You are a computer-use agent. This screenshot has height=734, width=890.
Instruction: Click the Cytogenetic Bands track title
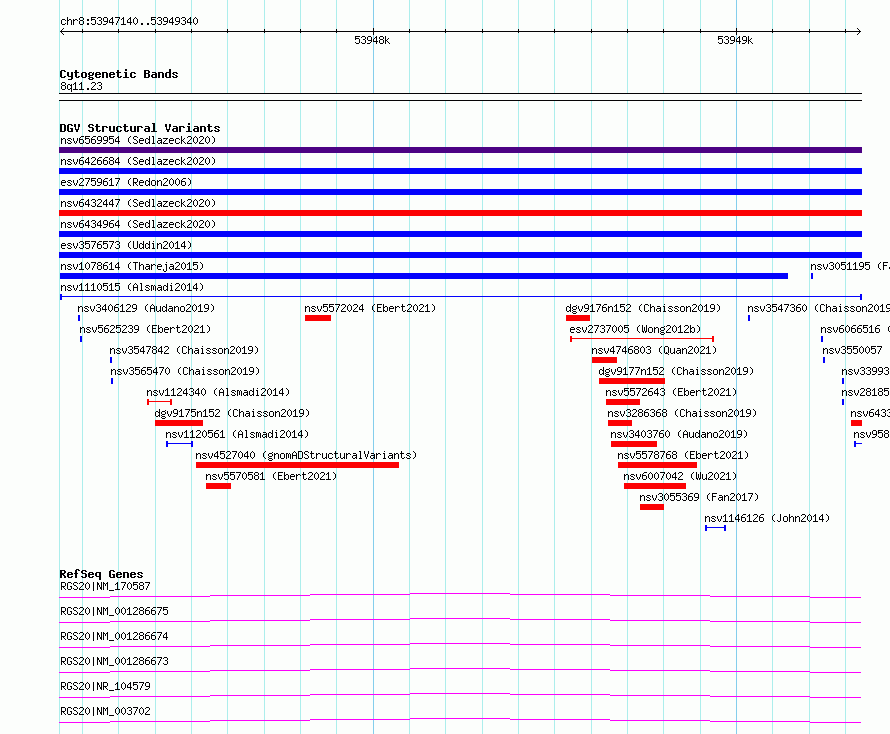tap(119, 74)
